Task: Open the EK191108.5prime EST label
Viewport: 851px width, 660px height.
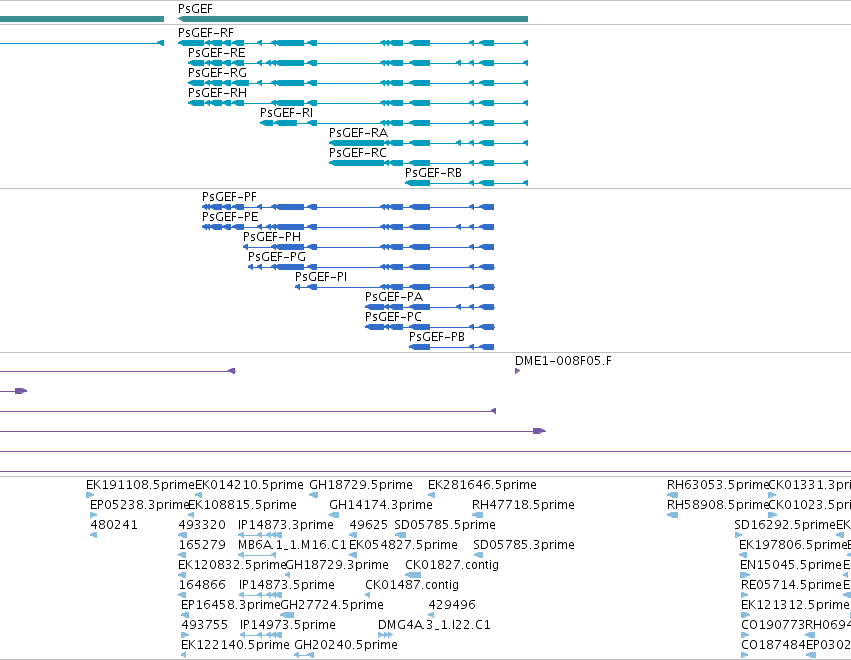Action: (x=140, y=485)
